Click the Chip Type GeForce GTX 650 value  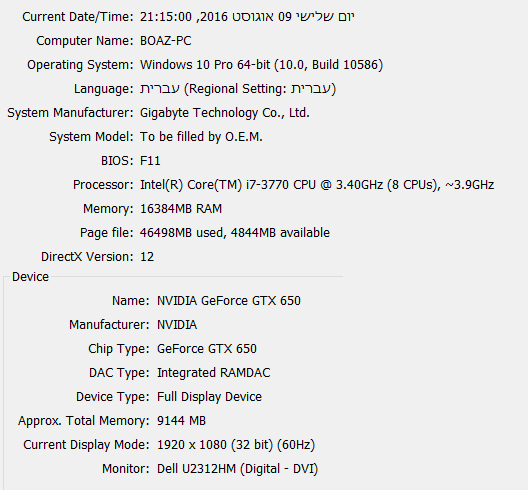point(207,349)
